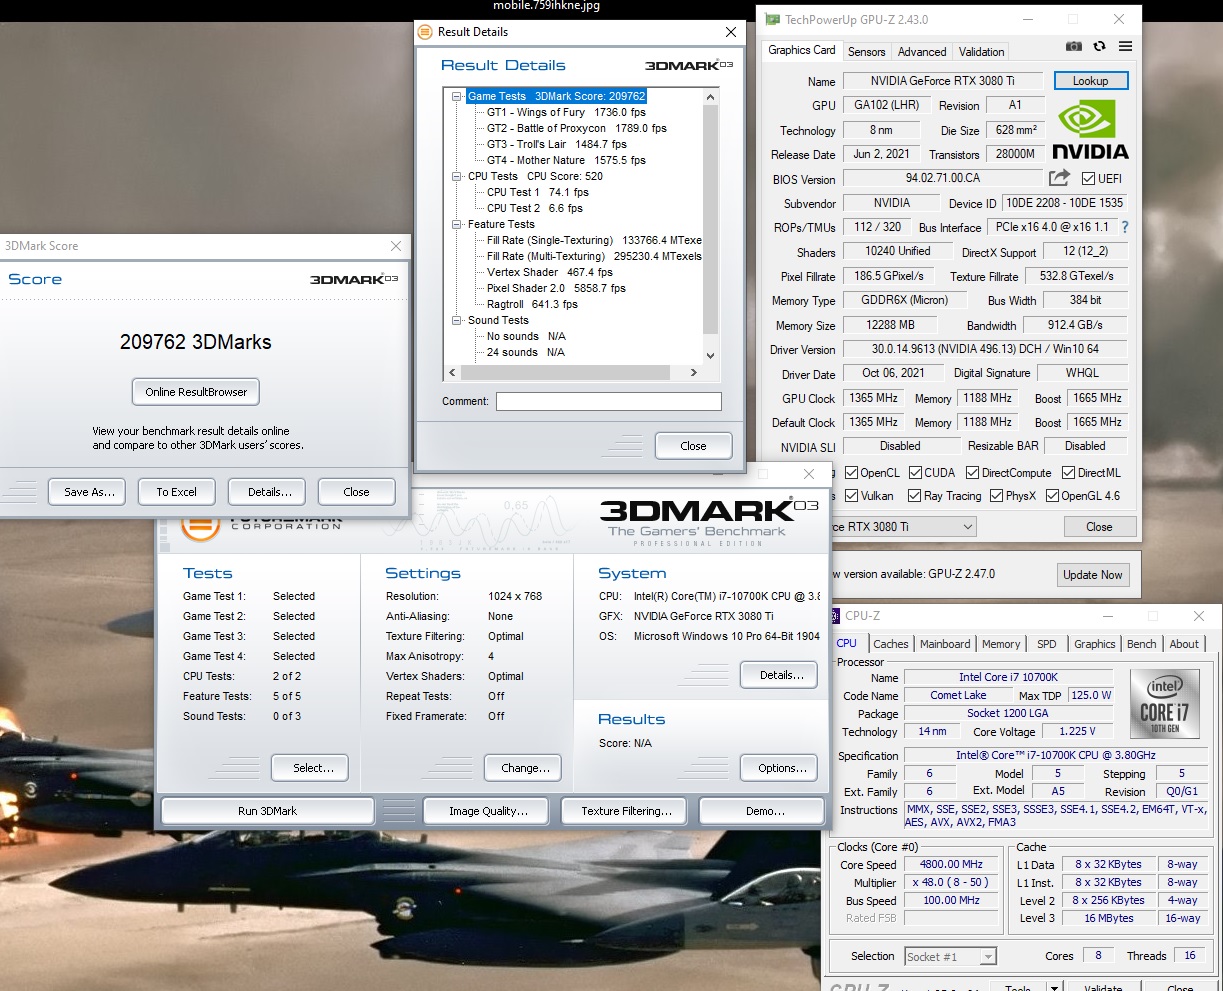1223x991 pixels.
Task: Toggle the OpenGL 4.6 checkbox
Action: pyautogui.click(x=1052, y=496)
